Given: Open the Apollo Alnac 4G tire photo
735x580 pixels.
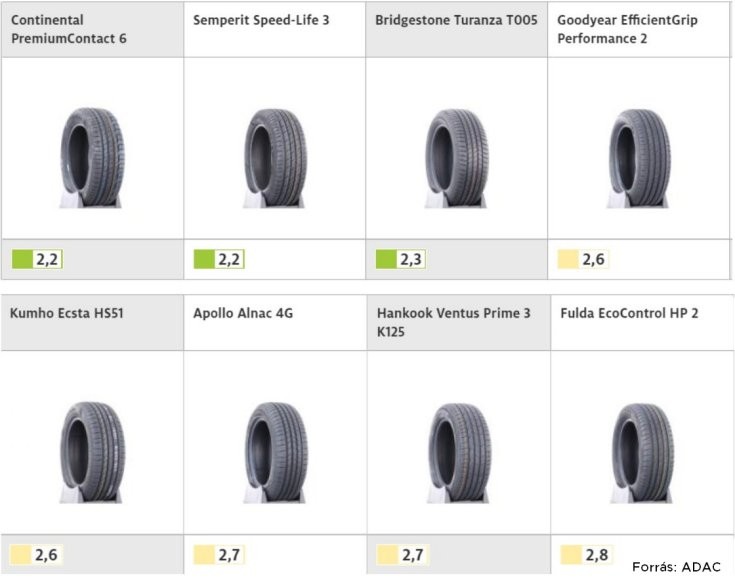Looking at the screenshot, I should tap(275, 452).
